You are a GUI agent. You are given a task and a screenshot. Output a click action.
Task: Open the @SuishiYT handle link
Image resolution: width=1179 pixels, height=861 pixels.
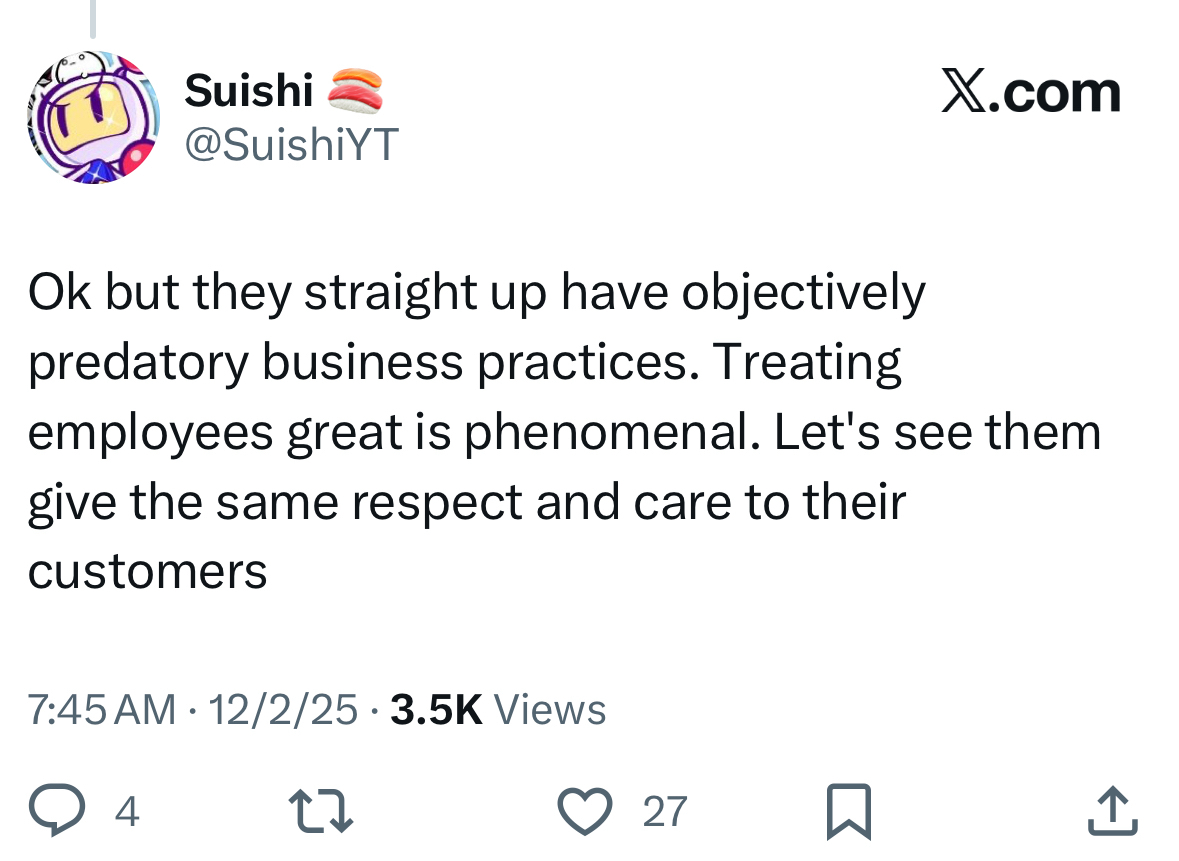coord(291,146)
